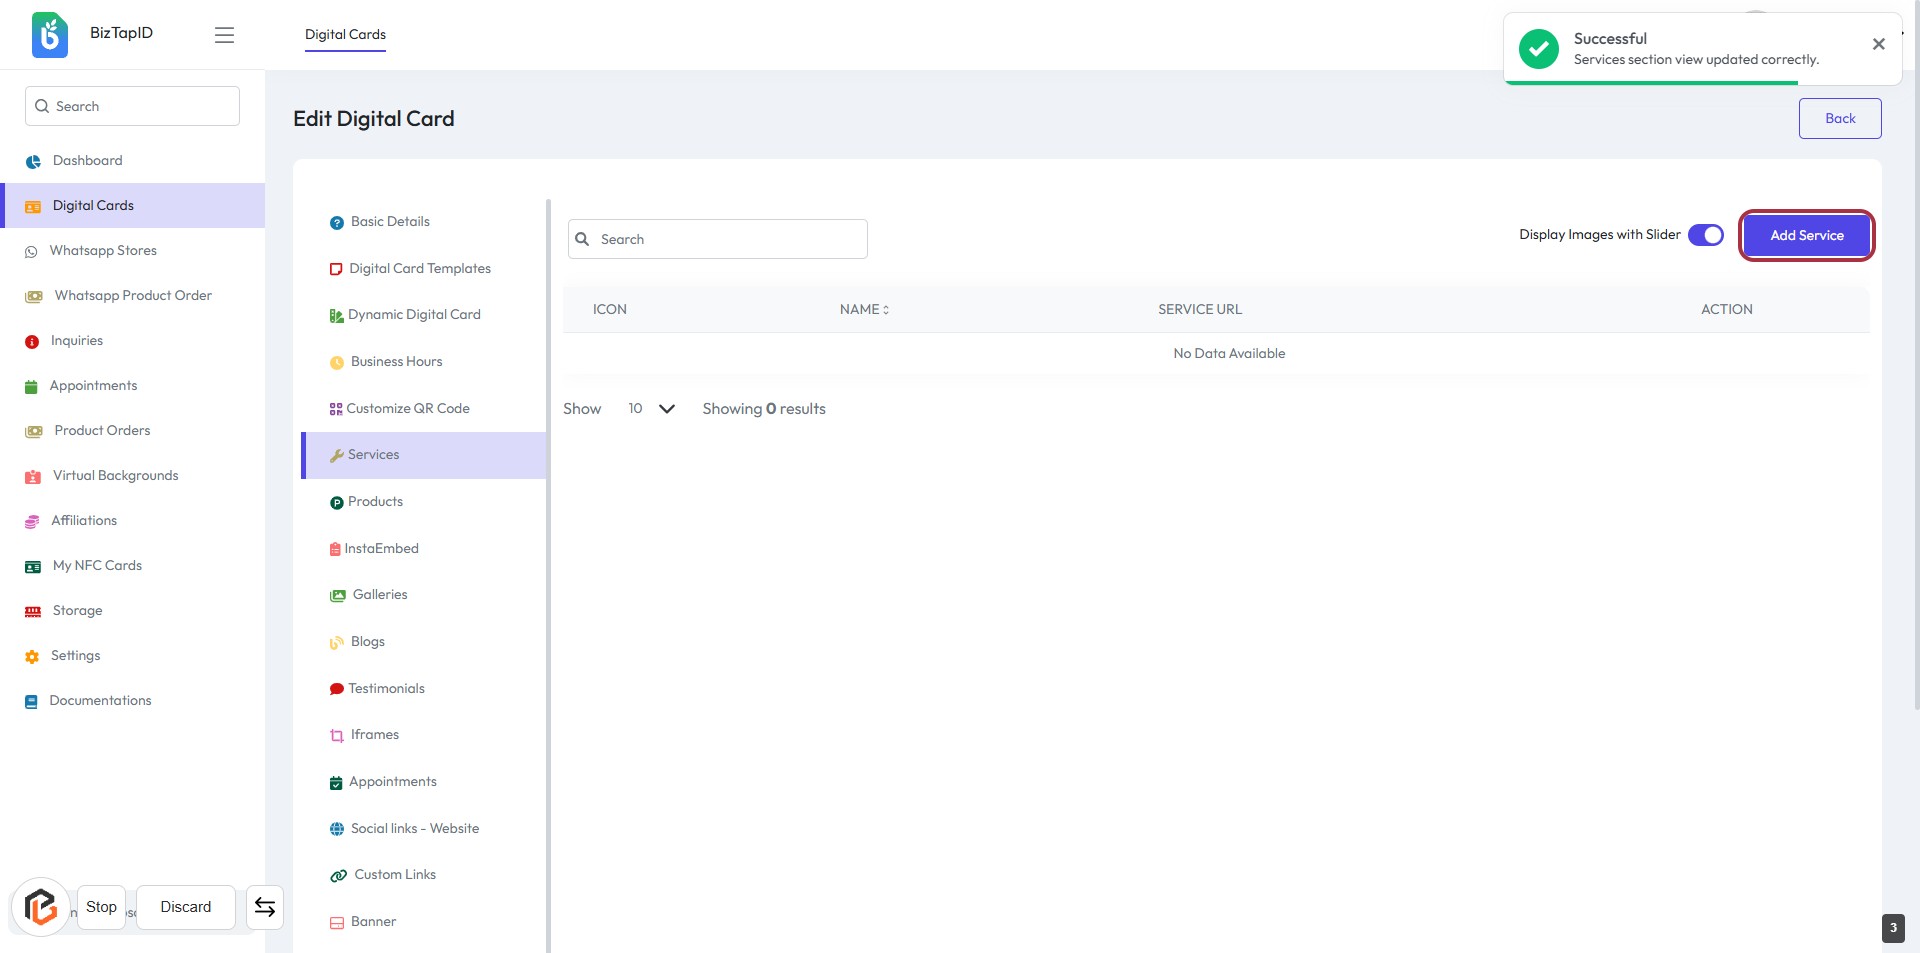Image resolution: width=1920 pixels, height=953 pixels.
Task: Collapse sidebar with hamburger menu icon
Action: coord(224,35)
